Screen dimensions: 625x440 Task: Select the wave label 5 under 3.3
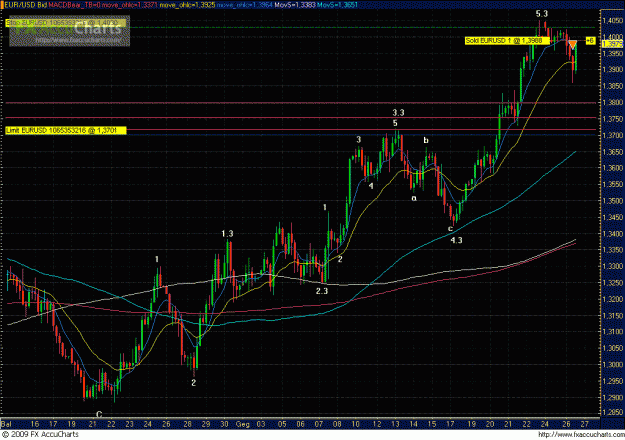[x=395, y=123]
